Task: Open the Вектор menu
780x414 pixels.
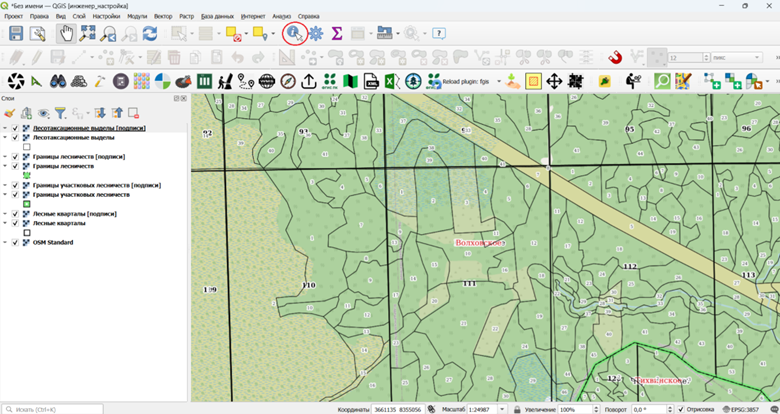Action: pos(163,16)
